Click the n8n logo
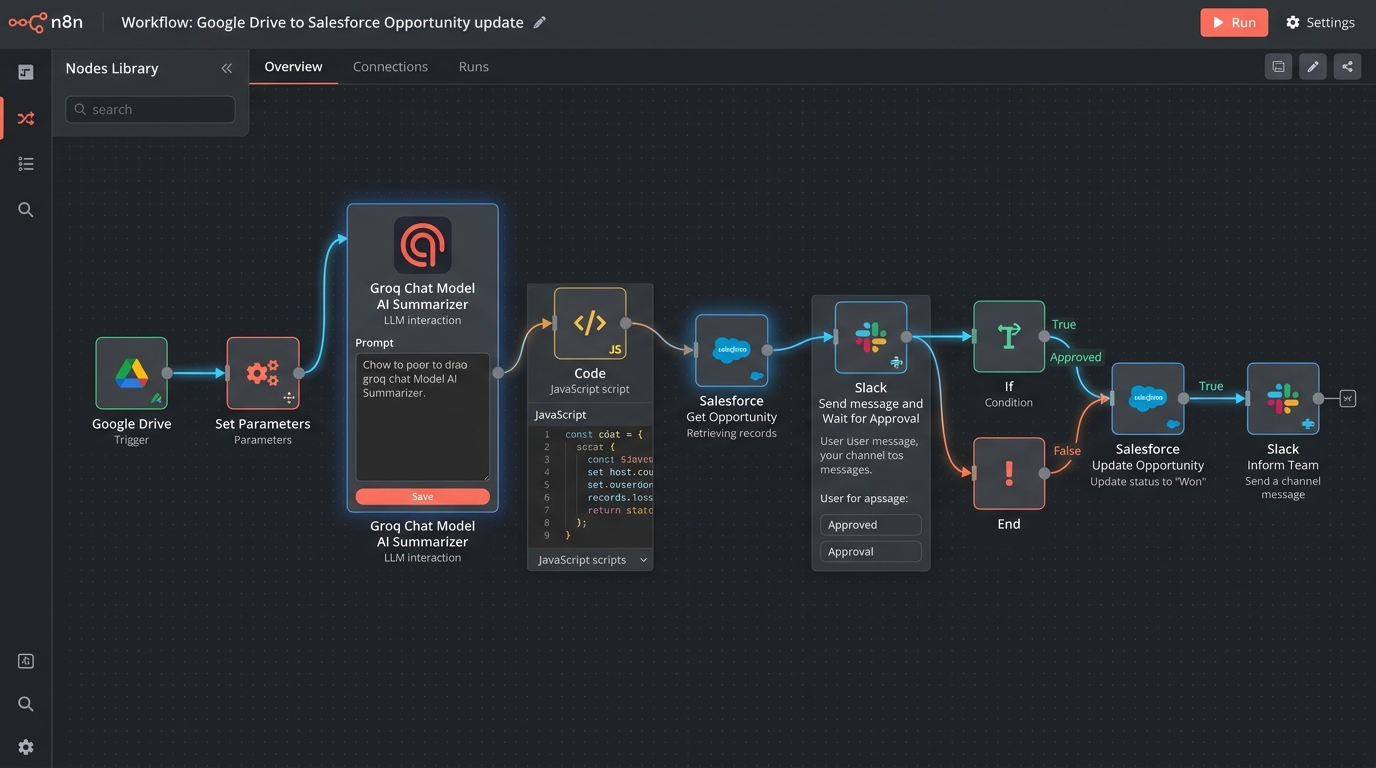1376x768 pixels. point(45,22)
